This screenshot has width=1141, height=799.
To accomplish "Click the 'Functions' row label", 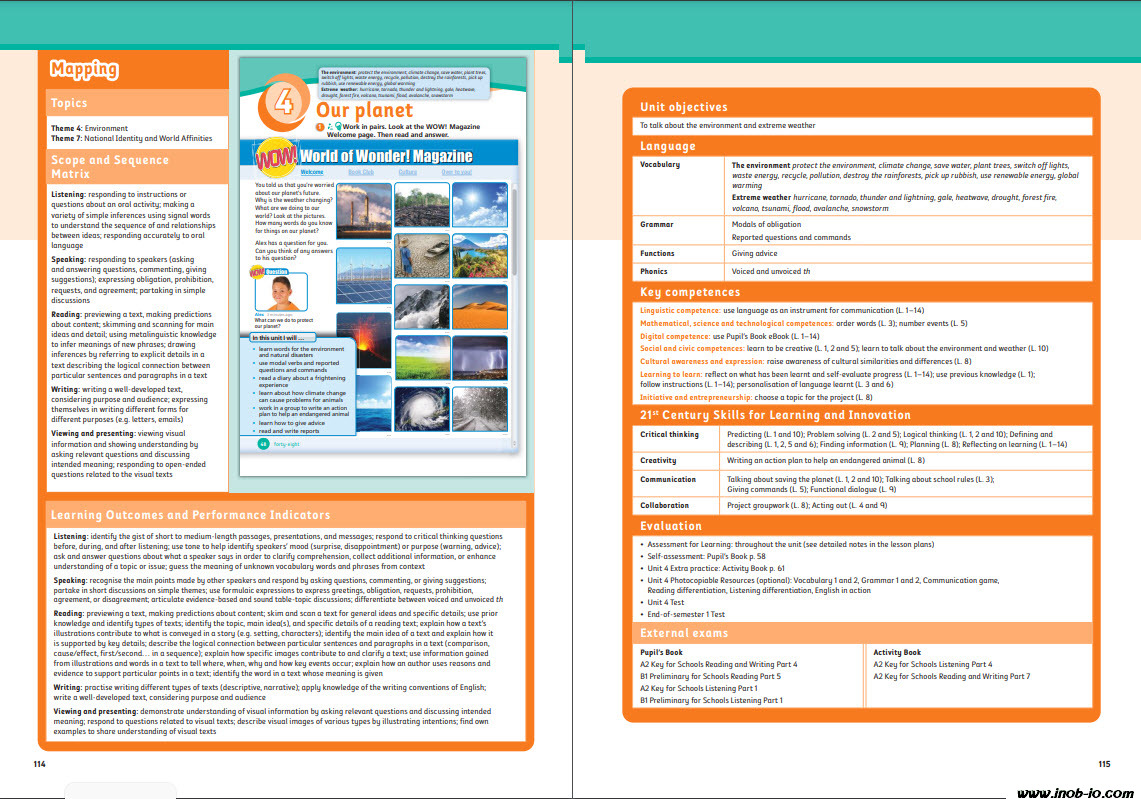I will coord(657,253).
